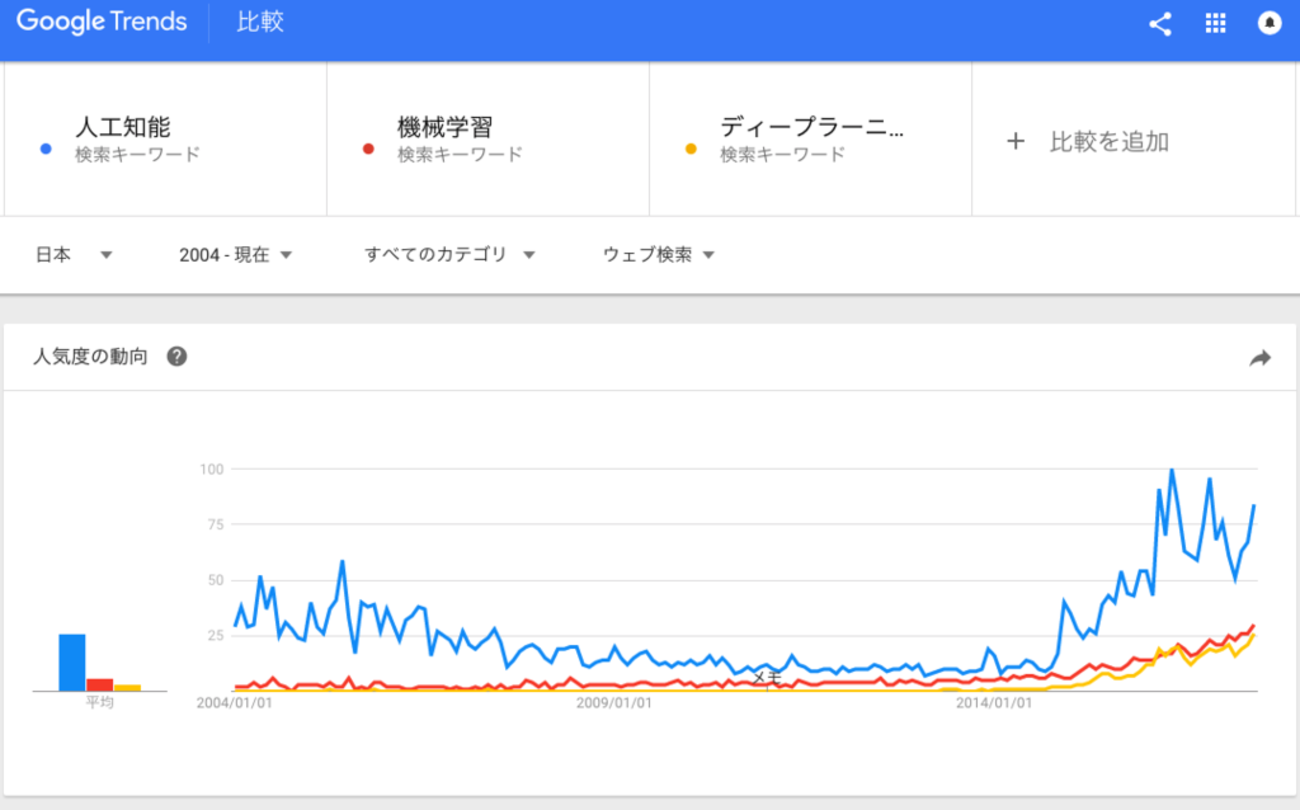
Task: Click the help icon beside 人気度の動向
Action: pos(177,357)
